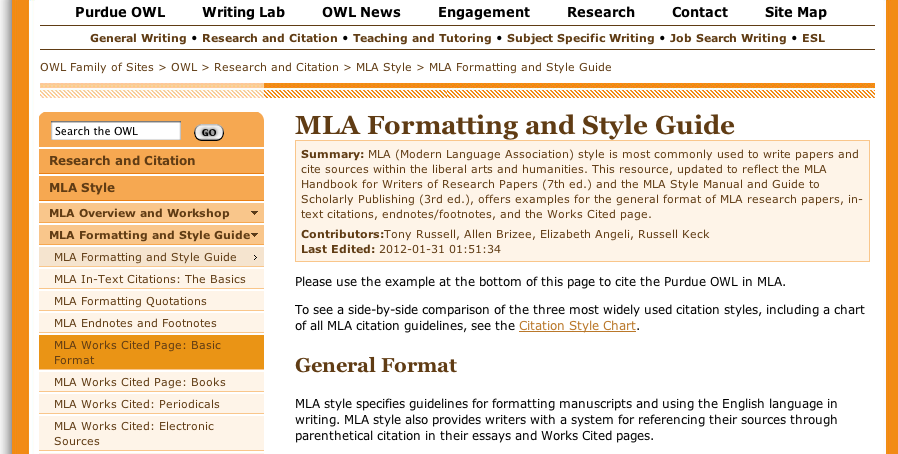Expand MLA Overview and Workshop dropdown arrow
Viewport: 898px width, 454px height.
coord(254,213)
